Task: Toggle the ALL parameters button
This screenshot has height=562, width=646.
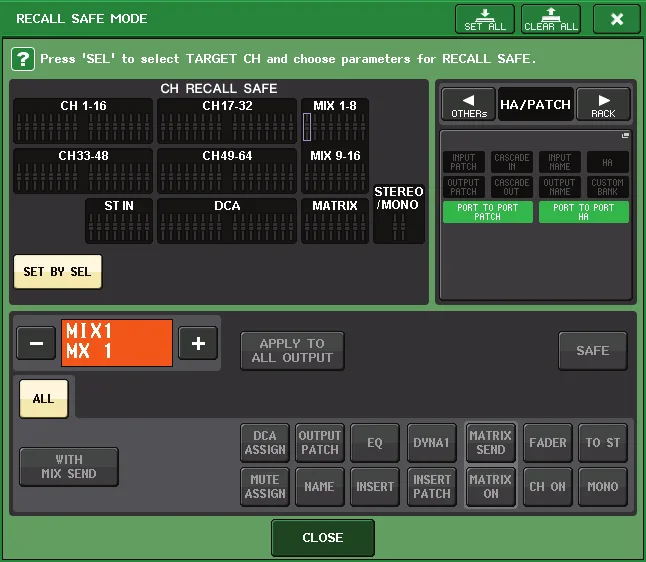Action: pos(44,399)
